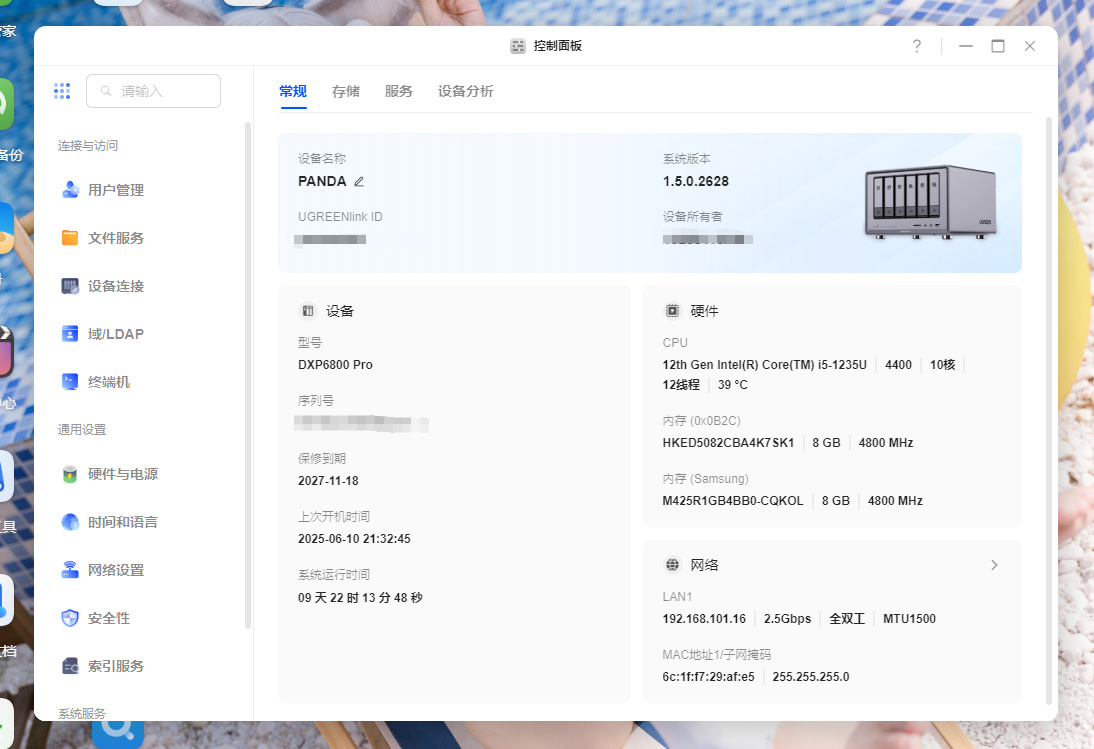Expand the 网络 section chevron arrow

click(x=994, y=565)
